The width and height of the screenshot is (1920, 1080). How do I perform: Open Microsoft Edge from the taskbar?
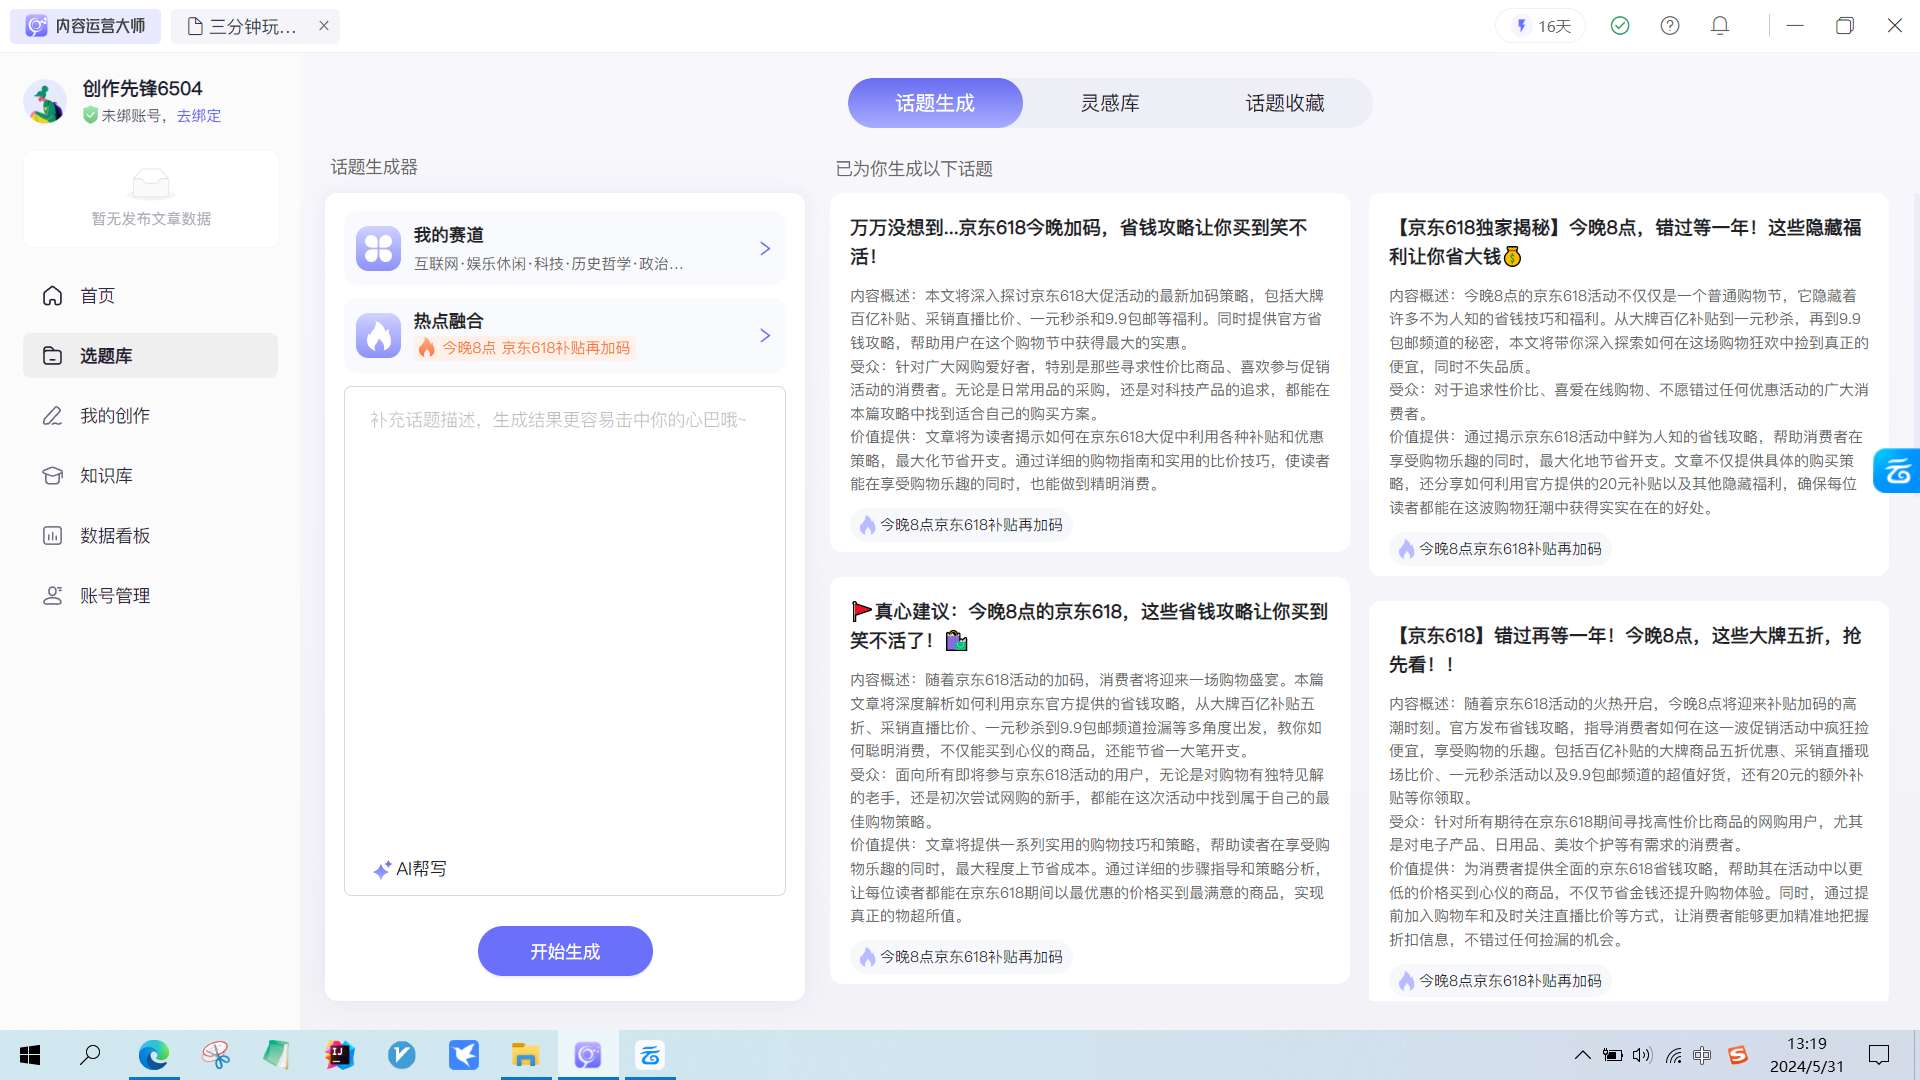point(153,1055)
